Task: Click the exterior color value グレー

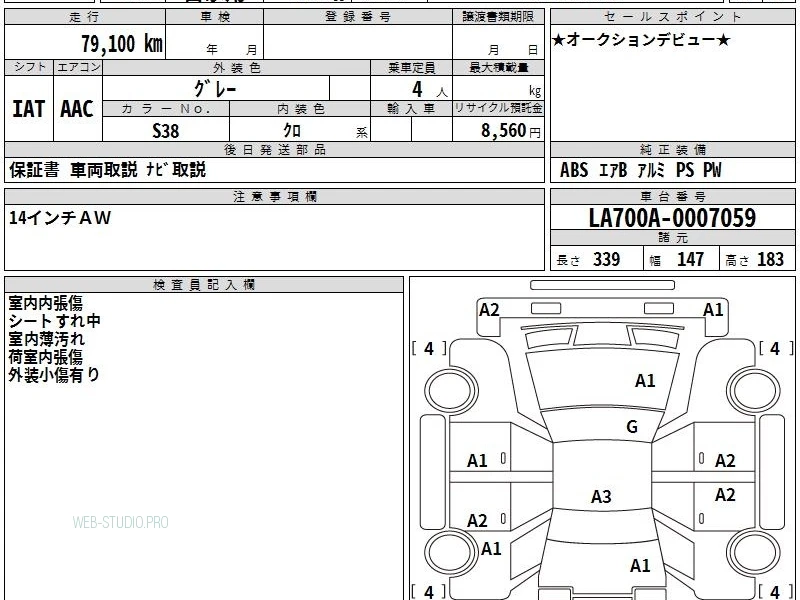Action: click(215, 89)
